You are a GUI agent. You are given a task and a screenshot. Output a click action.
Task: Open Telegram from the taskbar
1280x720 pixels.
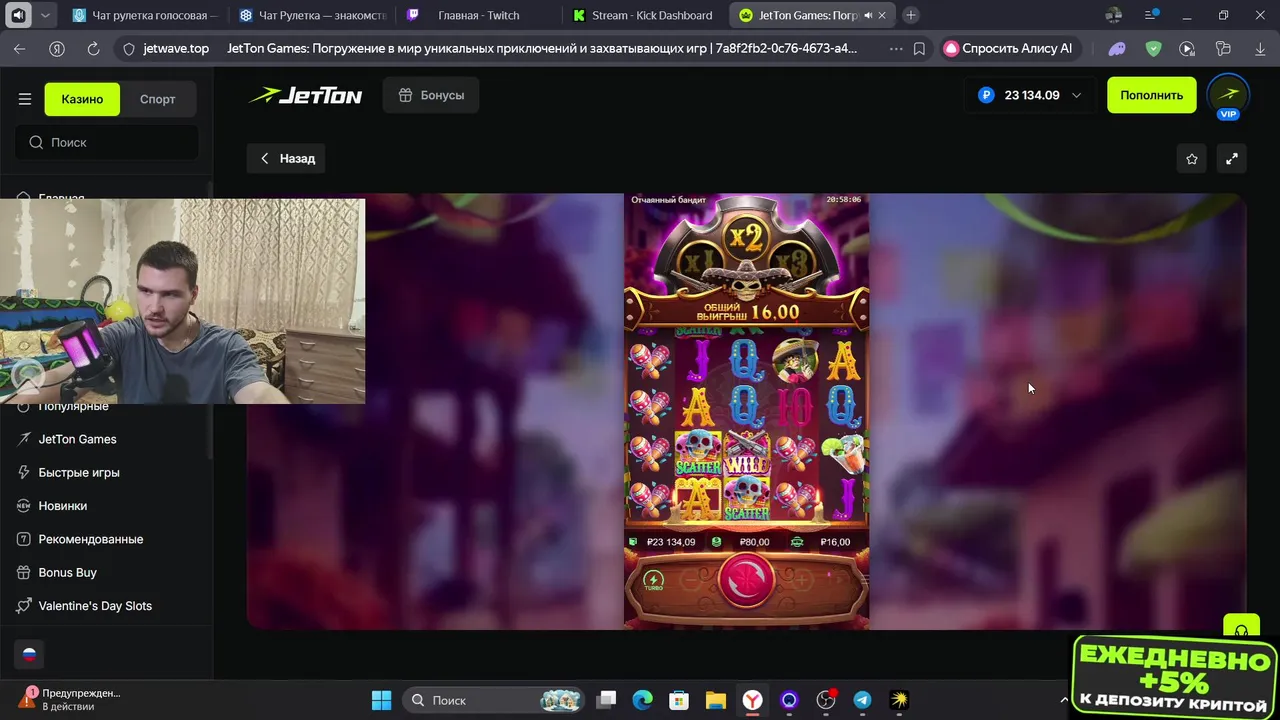pos(862,700)
